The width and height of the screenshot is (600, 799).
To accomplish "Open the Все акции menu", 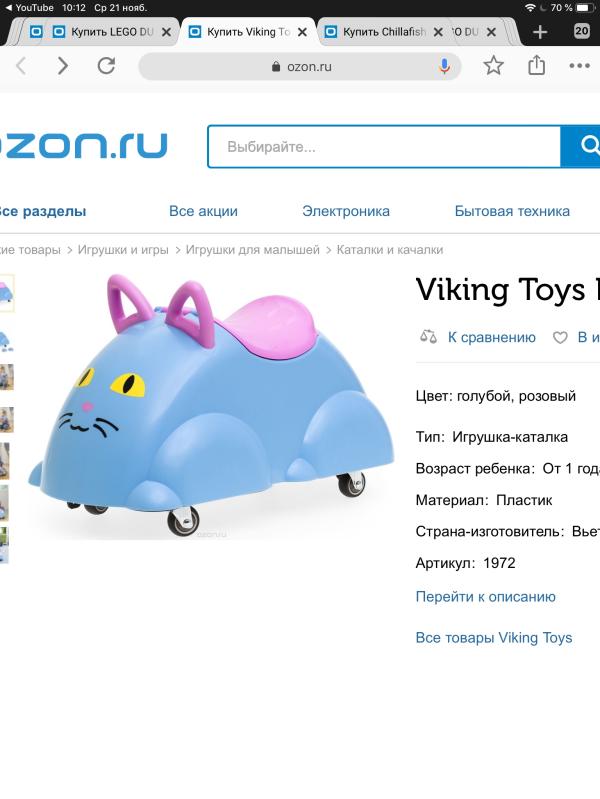I will (203, 211).
